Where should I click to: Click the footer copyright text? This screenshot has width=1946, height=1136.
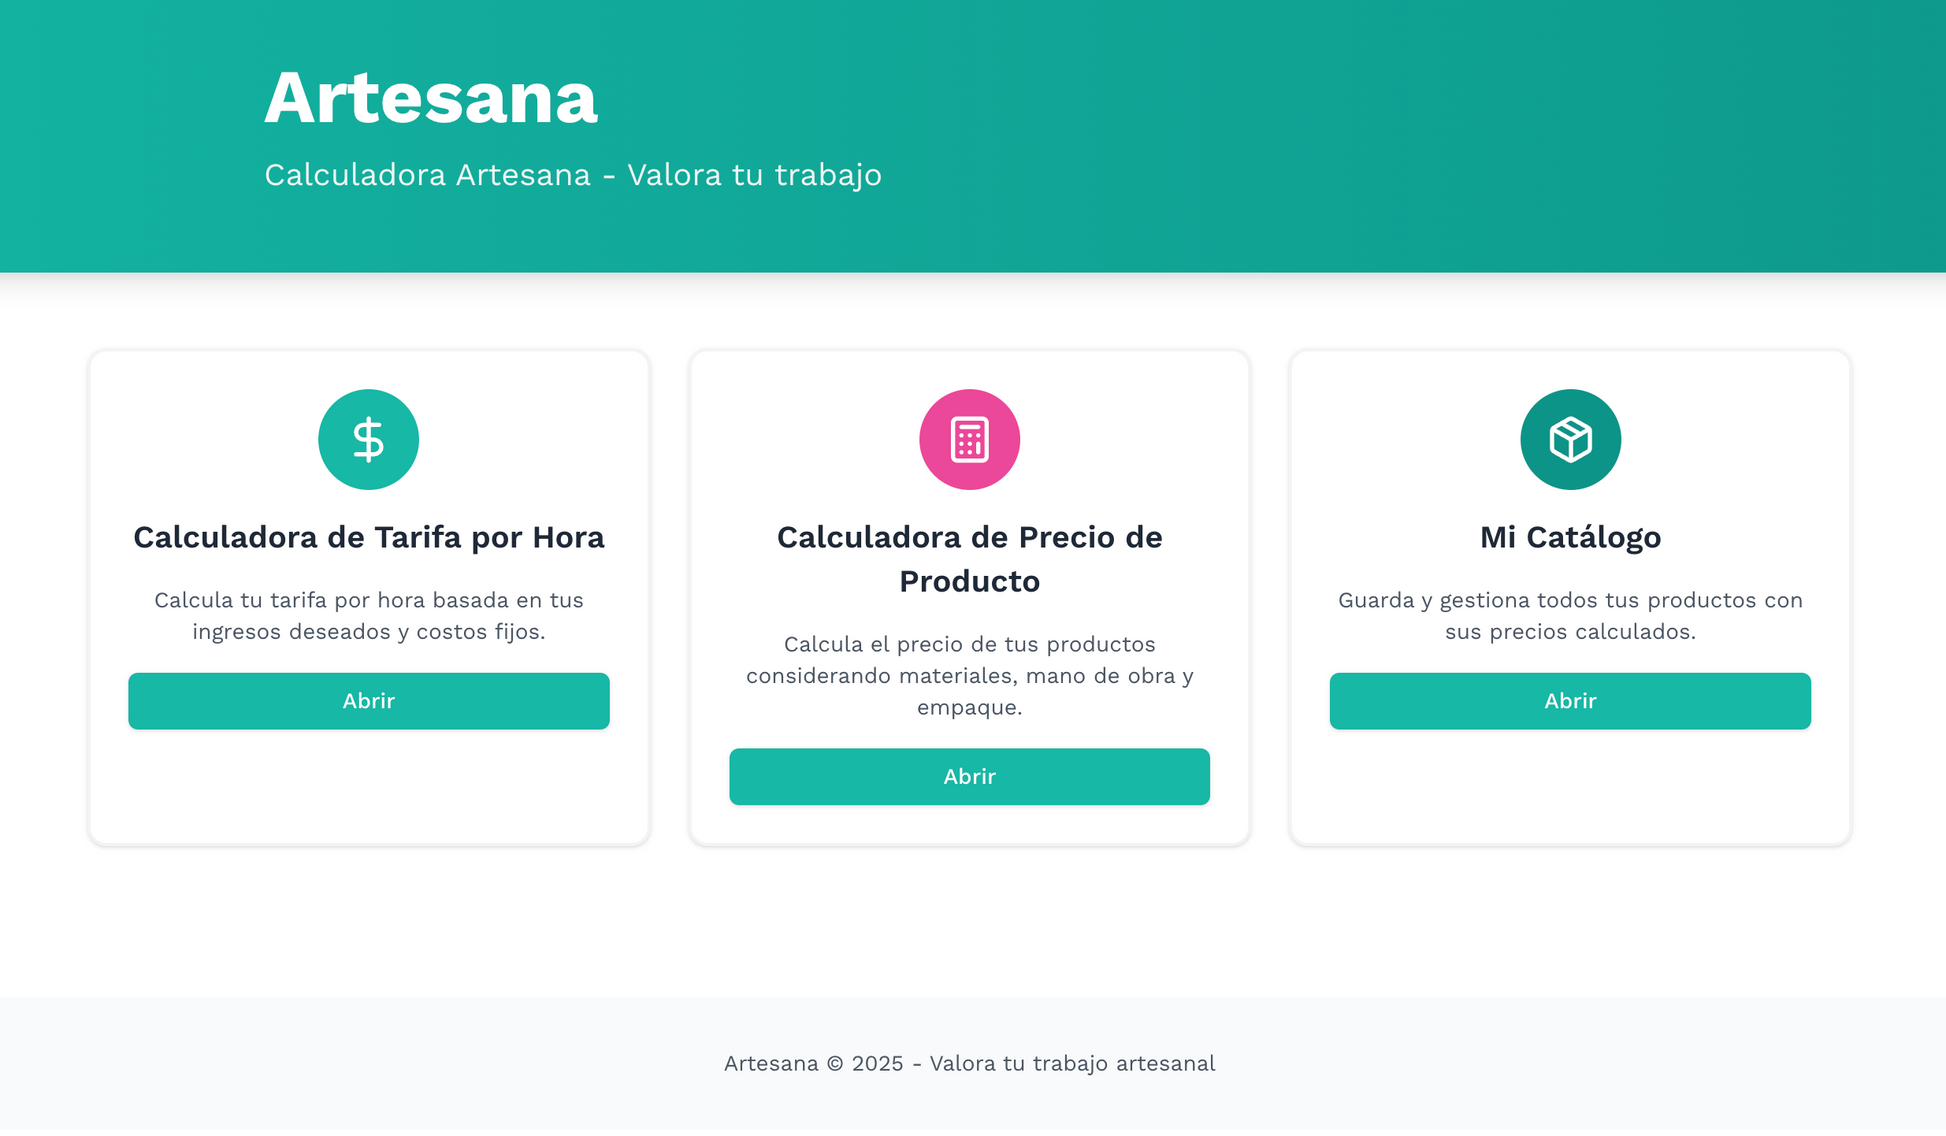969,1063
